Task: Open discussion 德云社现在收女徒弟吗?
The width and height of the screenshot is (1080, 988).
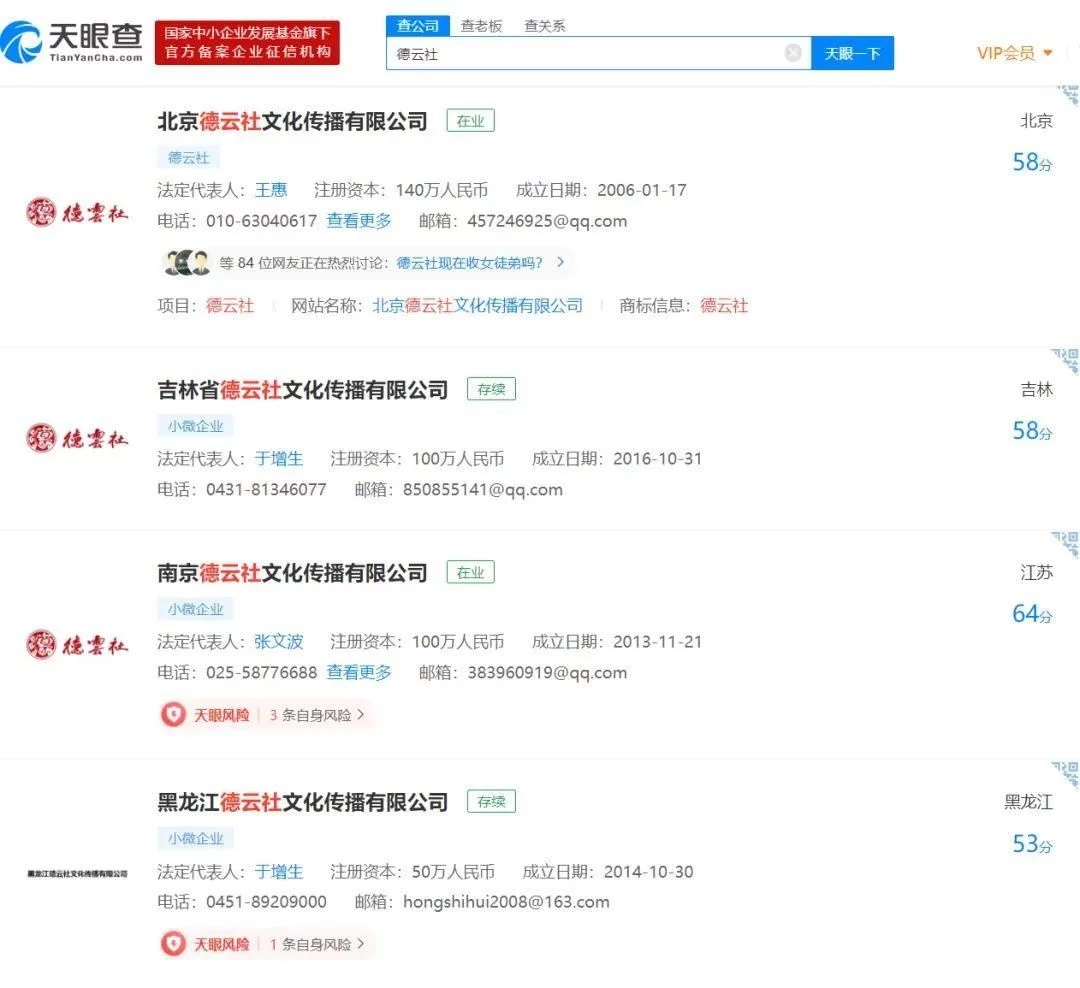Action: (x=470, y=263)
